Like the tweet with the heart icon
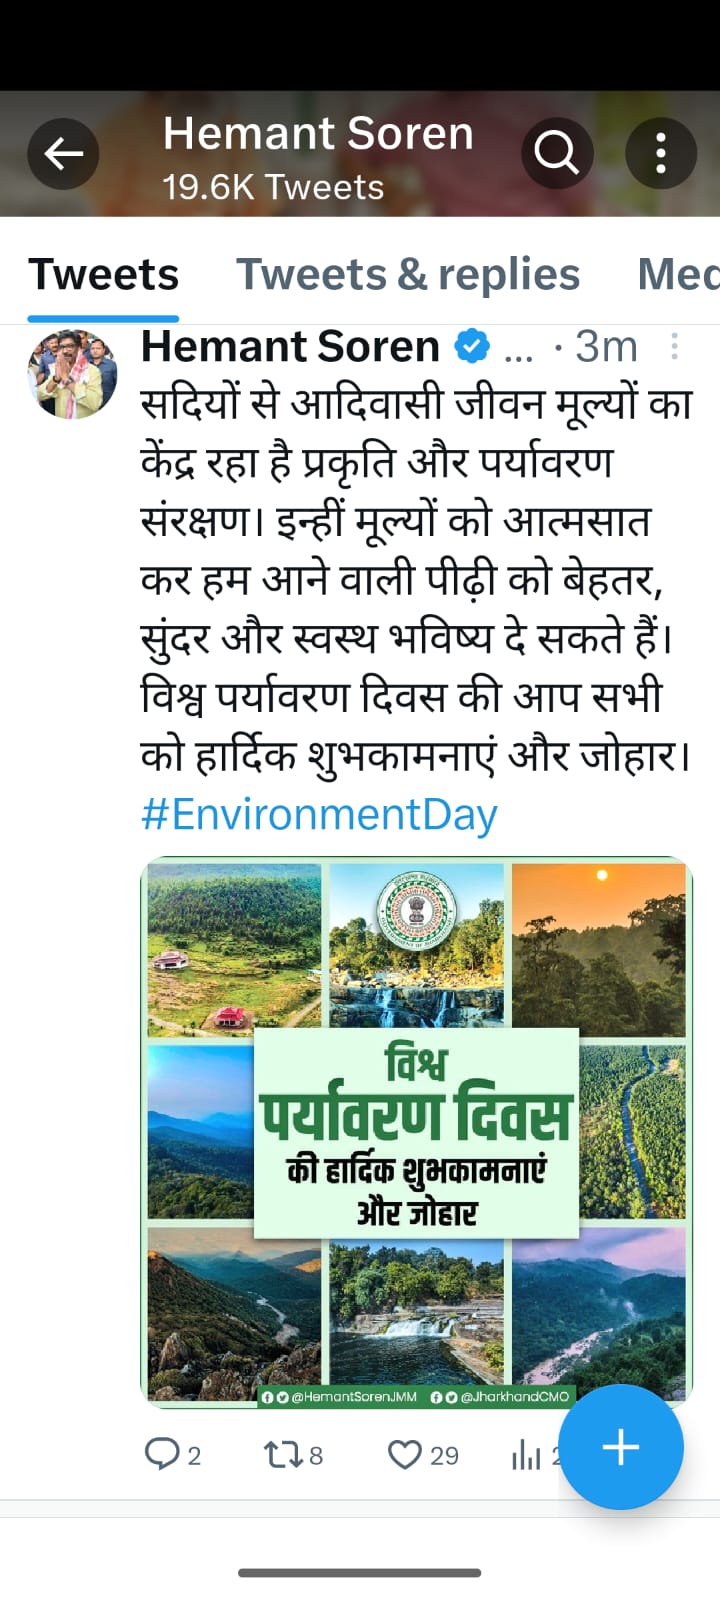 [405, 1454]
